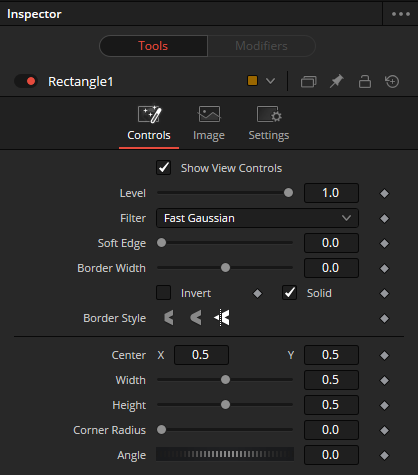
Task: Add keyframe diamond for Level
Action: point(384,193)
